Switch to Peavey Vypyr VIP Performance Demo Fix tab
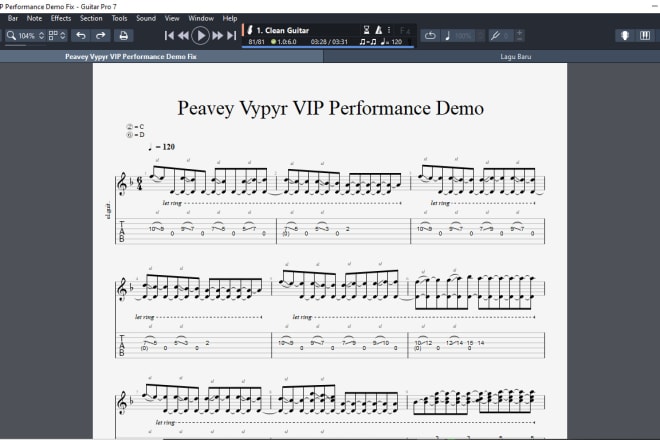The image size is (660, 440). 162,56
